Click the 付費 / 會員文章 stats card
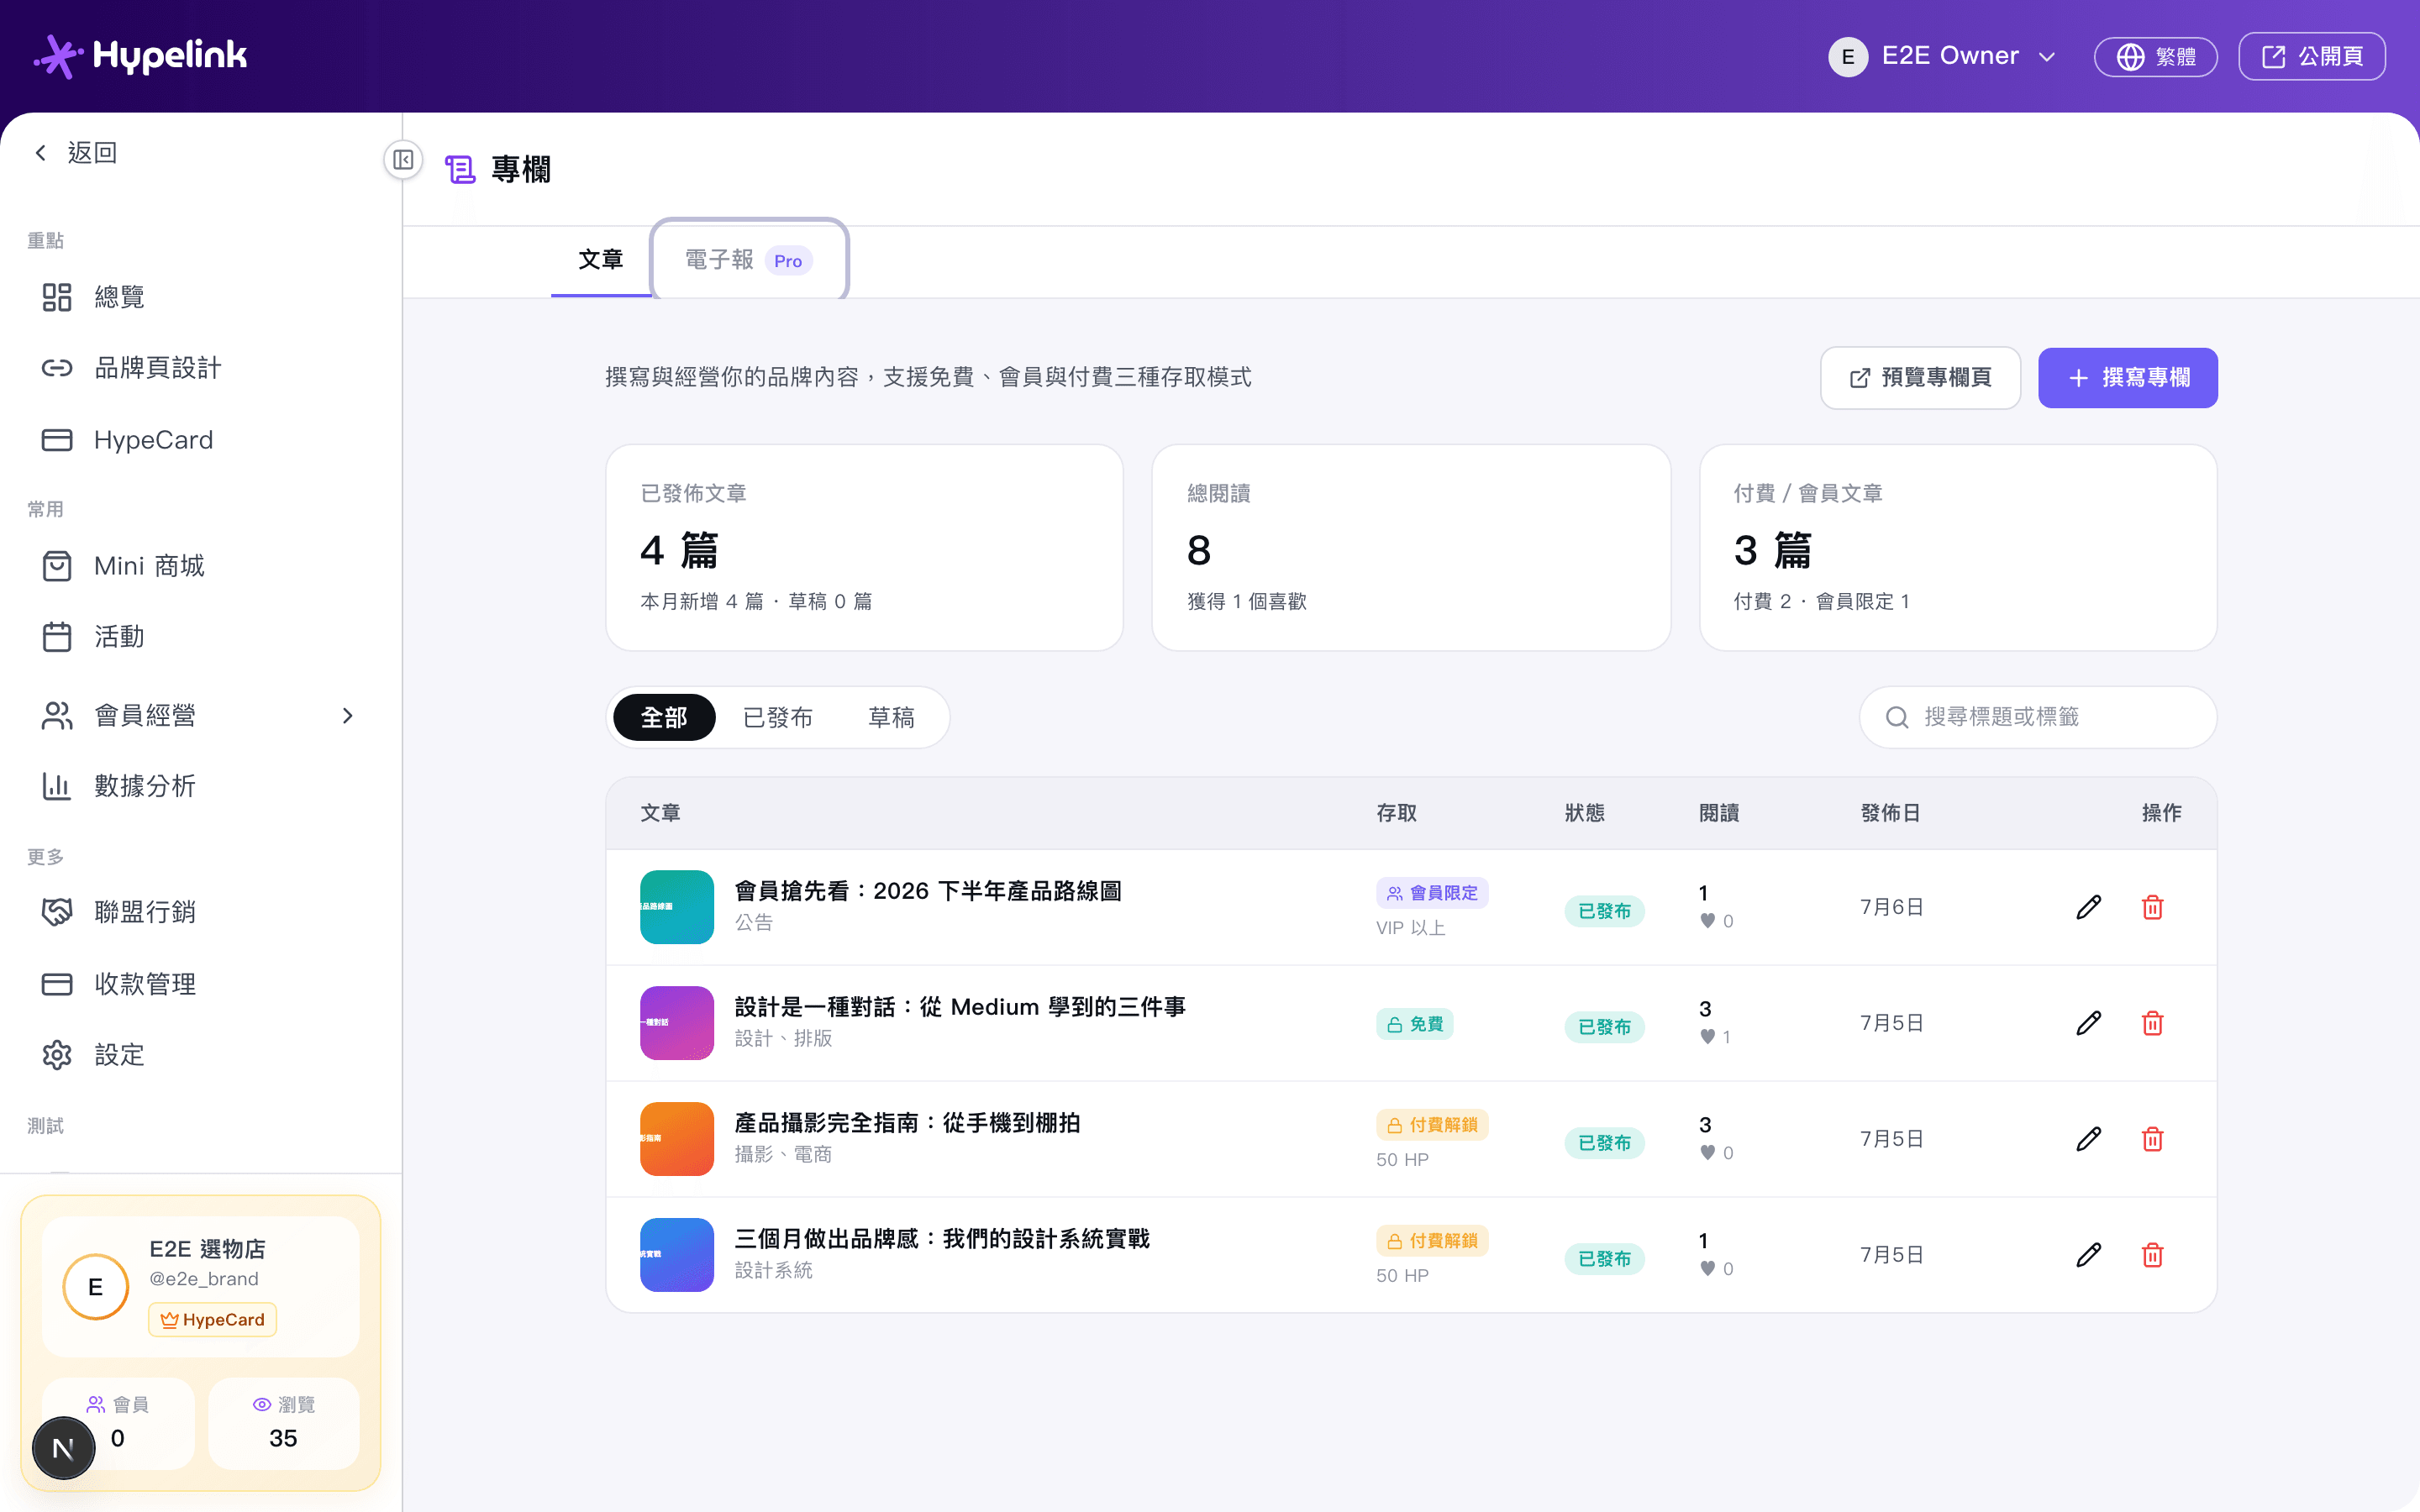 (x=1958, y=548)
